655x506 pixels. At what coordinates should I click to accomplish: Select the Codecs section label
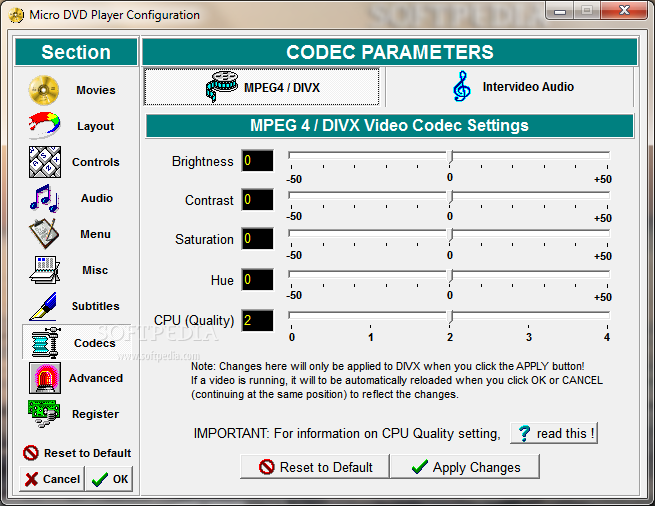pyautogui.click(x=94, y=343)
